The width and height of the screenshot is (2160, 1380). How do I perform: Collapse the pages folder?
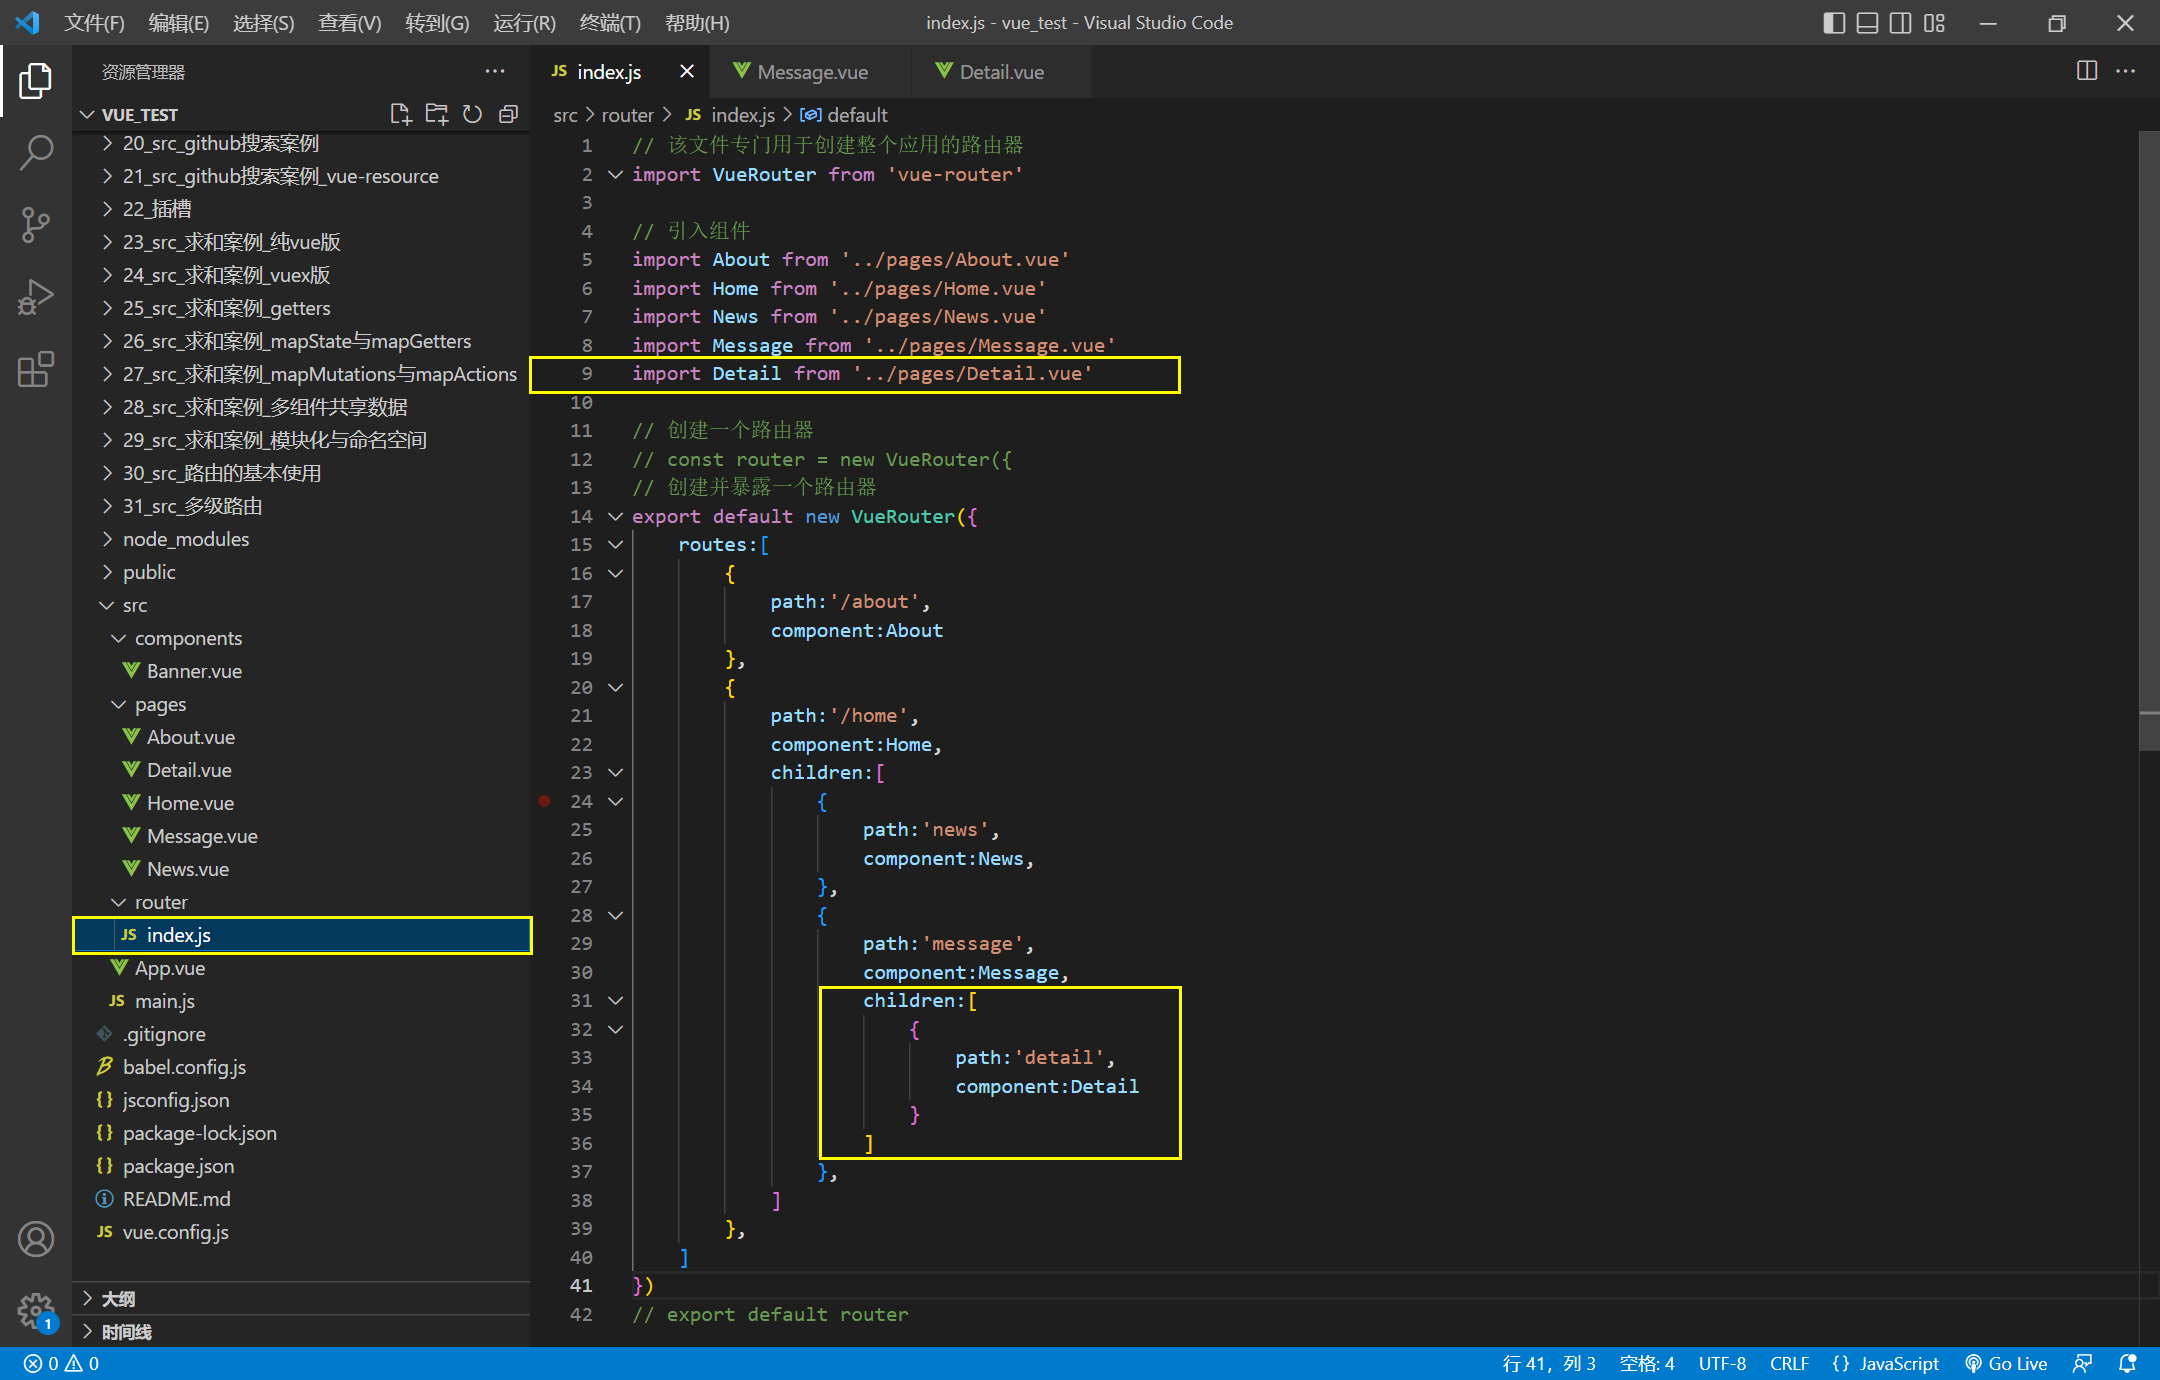160,704
